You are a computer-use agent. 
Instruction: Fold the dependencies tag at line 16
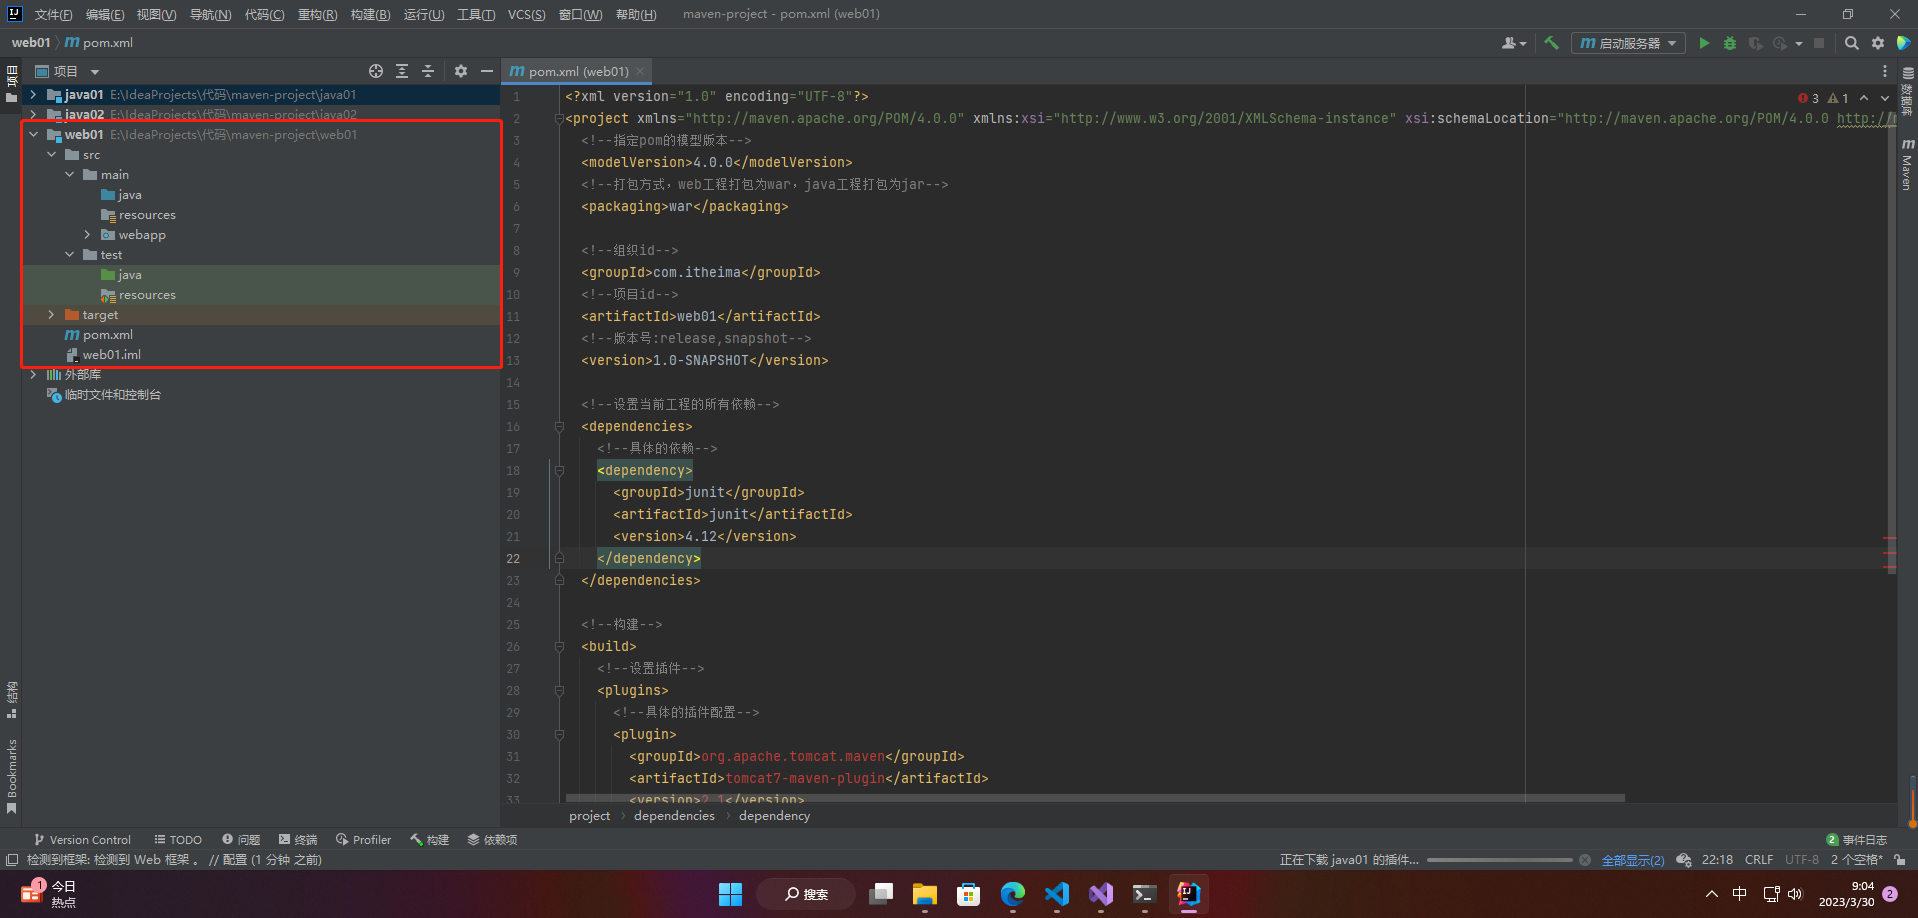[x=559, y=427]
